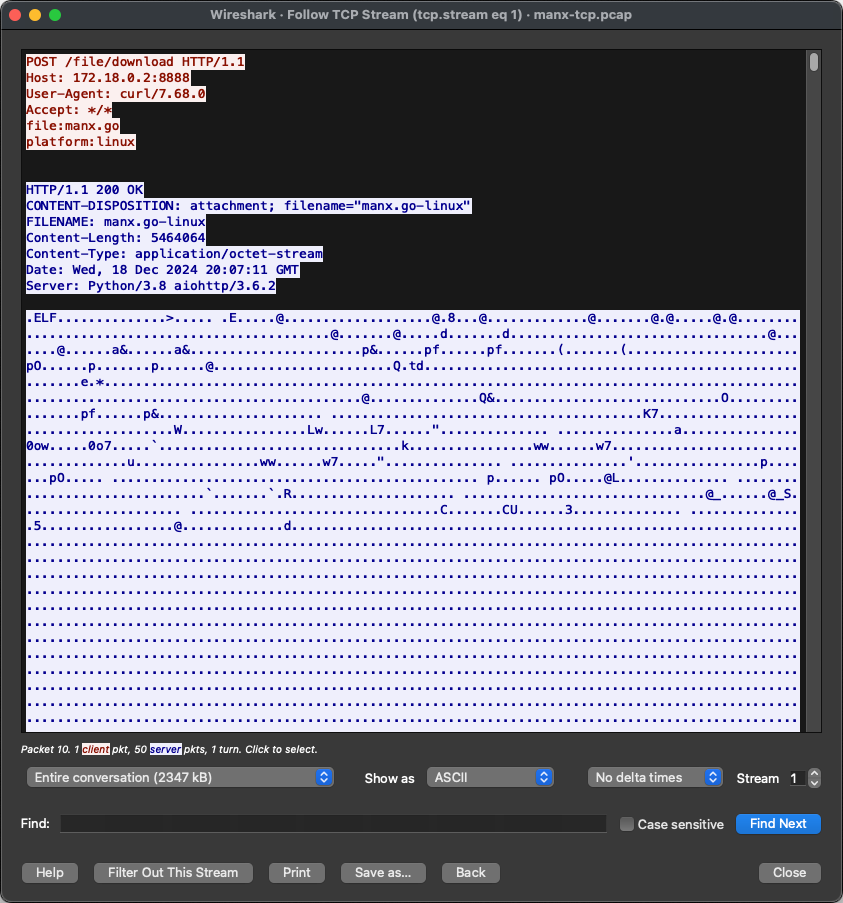Image resolution: width=843 pixels, height=903 pixels.
Task: Click inside the Find input field
Action: click(x=330, y=823)
